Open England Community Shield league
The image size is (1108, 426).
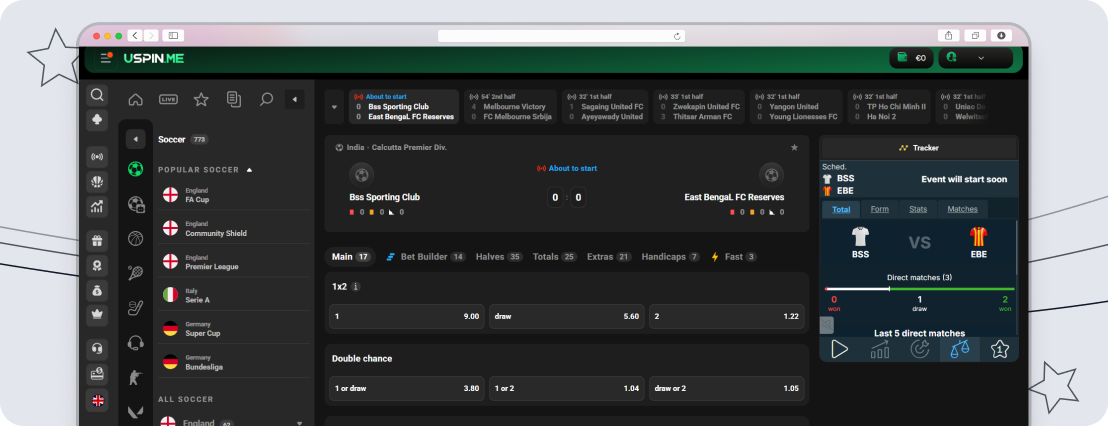click(233, 228)
